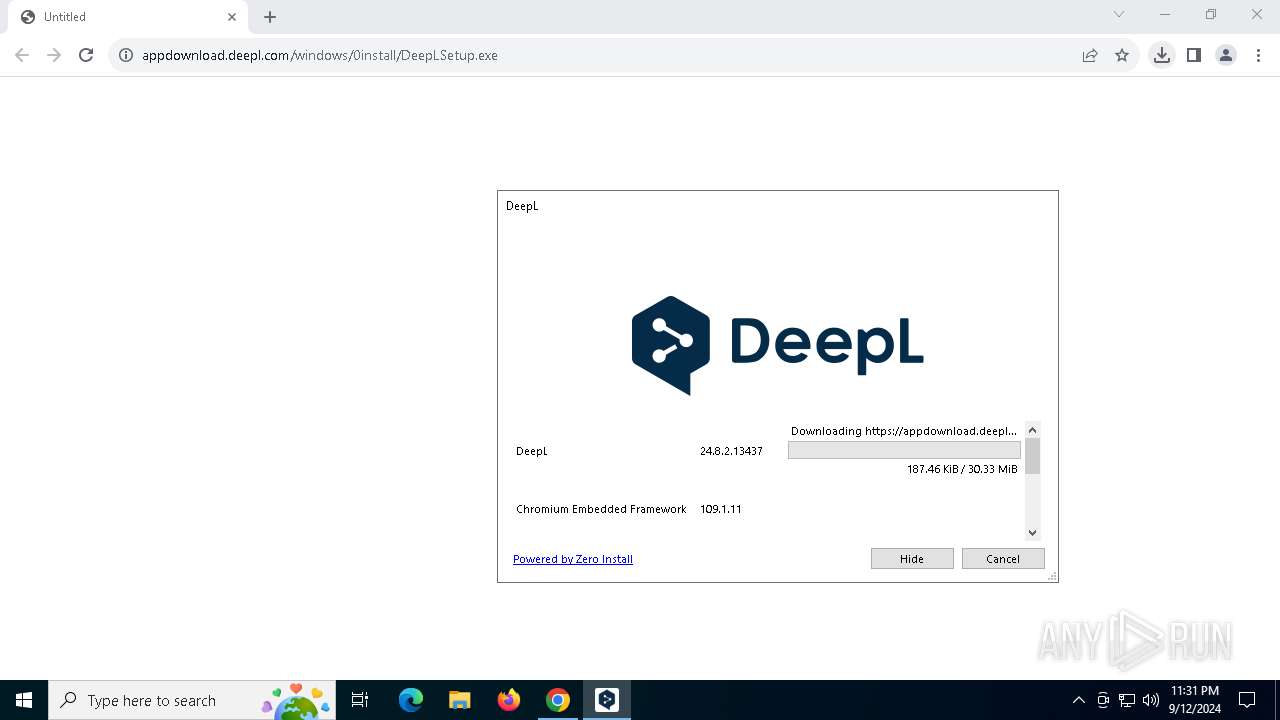Click the meet now tray icon
This screenshot has height=720, width=1280.
click(x=1103, y=700)
